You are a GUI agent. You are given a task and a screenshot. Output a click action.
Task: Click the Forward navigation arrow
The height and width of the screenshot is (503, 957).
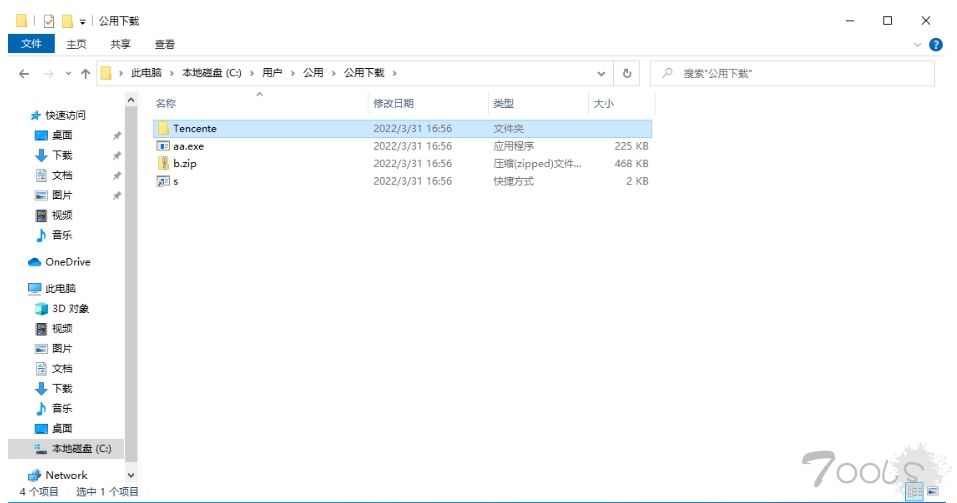48,74
